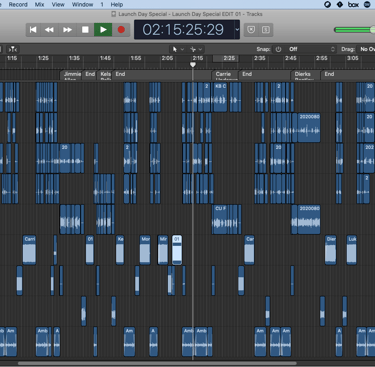Select the End marker after Dierks Bentley

pyautogui.click(x=348, y=74)
